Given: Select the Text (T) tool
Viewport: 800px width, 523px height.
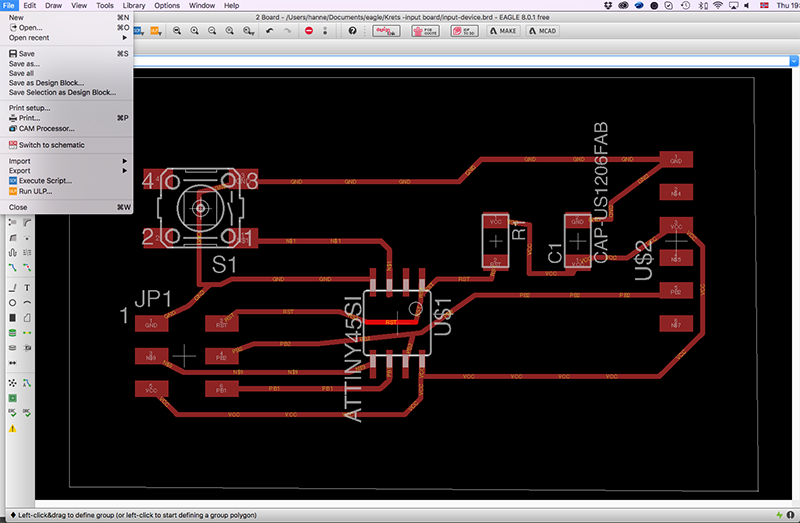Looking at the screenshot, I should pyautogui.click(x=27, y=288).
